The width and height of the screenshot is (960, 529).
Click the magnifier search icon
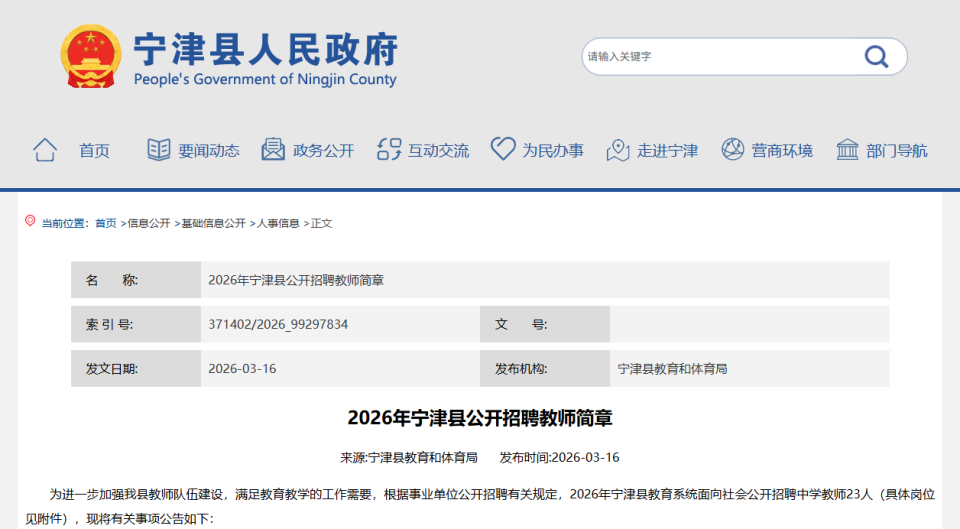coord(876,56)
